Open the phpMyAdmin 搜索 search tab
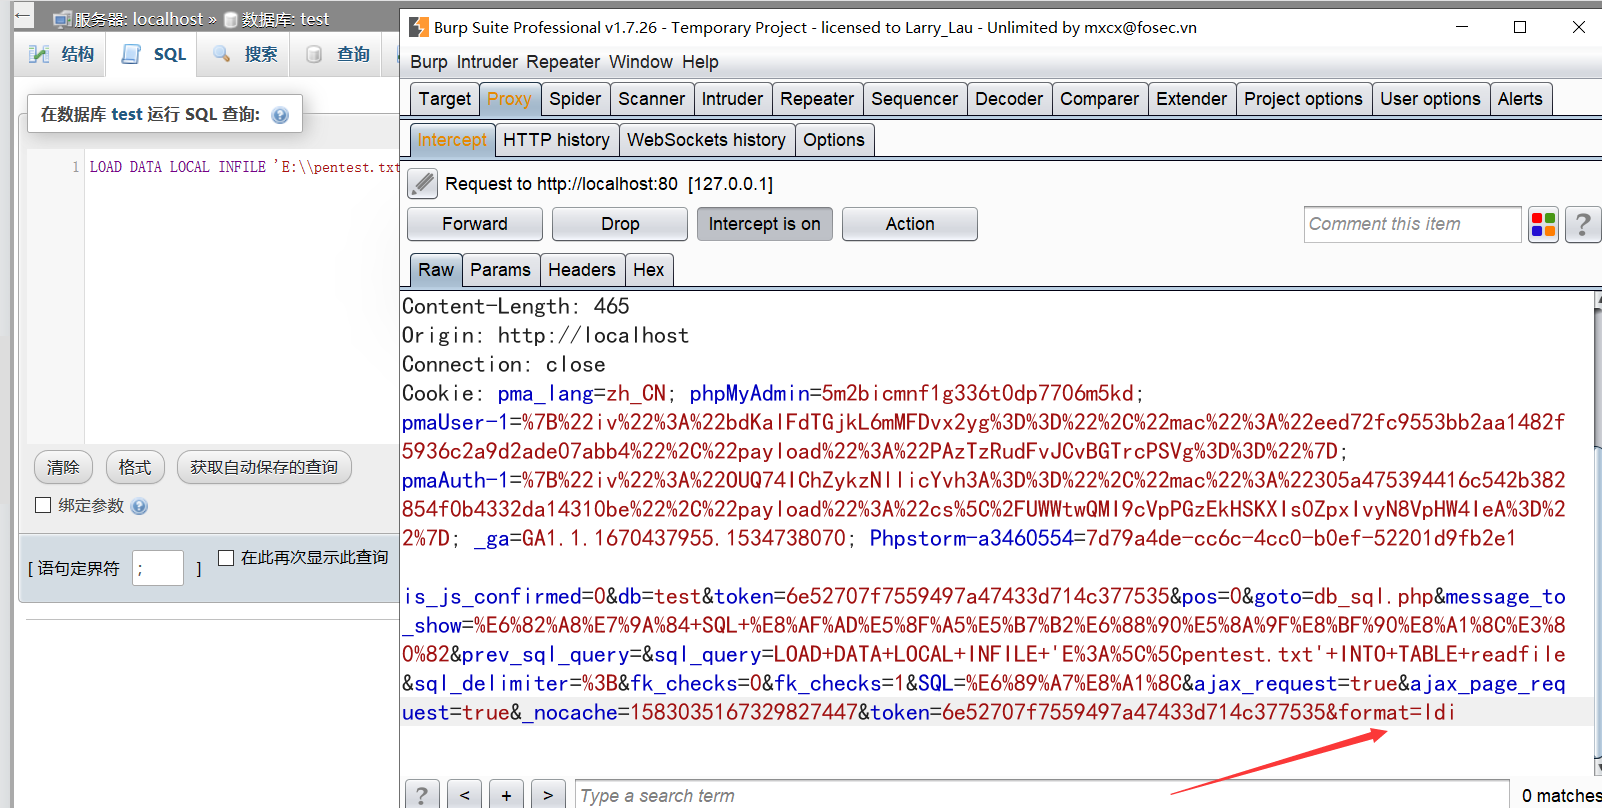 245,54
